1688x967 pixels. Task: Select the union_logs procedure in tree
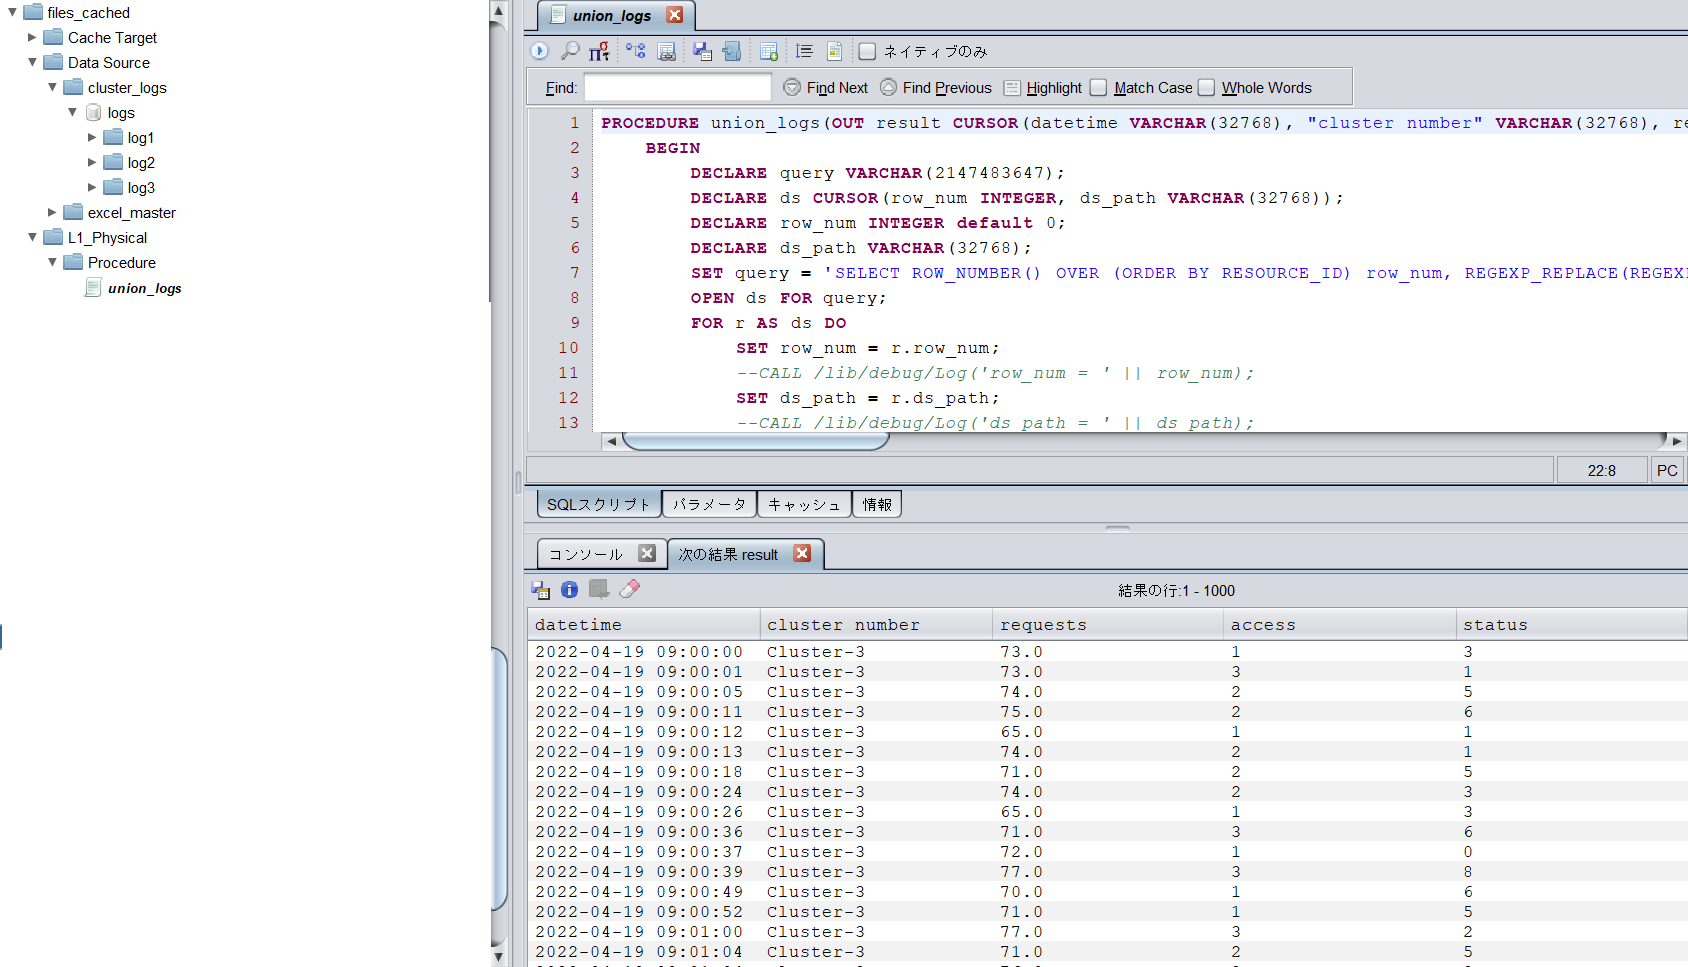pos(144,288)
